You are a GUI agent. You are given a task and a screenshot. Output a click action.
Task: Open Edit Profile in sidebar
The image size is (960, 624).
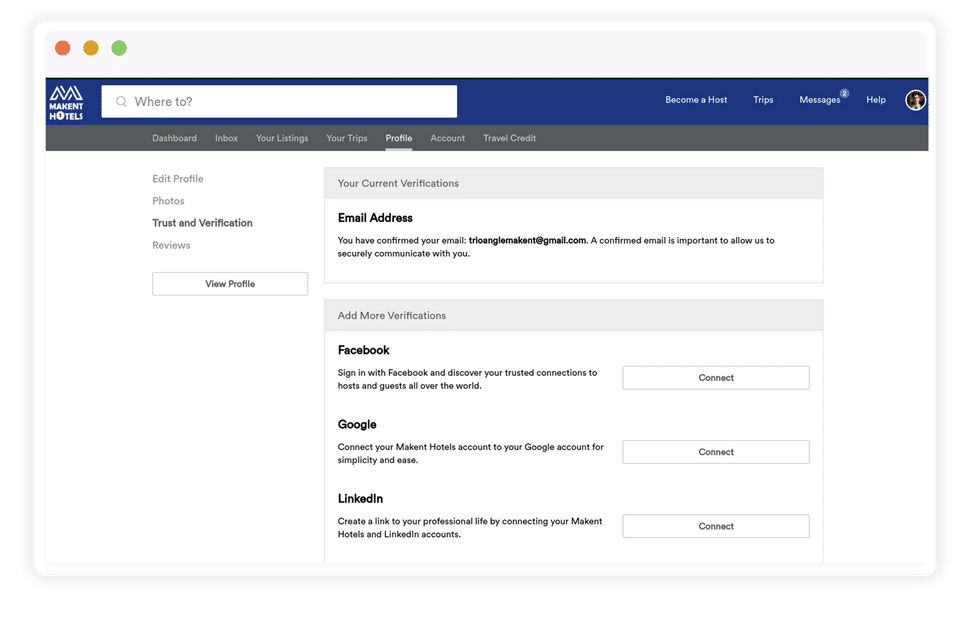(x=178, y=179)
